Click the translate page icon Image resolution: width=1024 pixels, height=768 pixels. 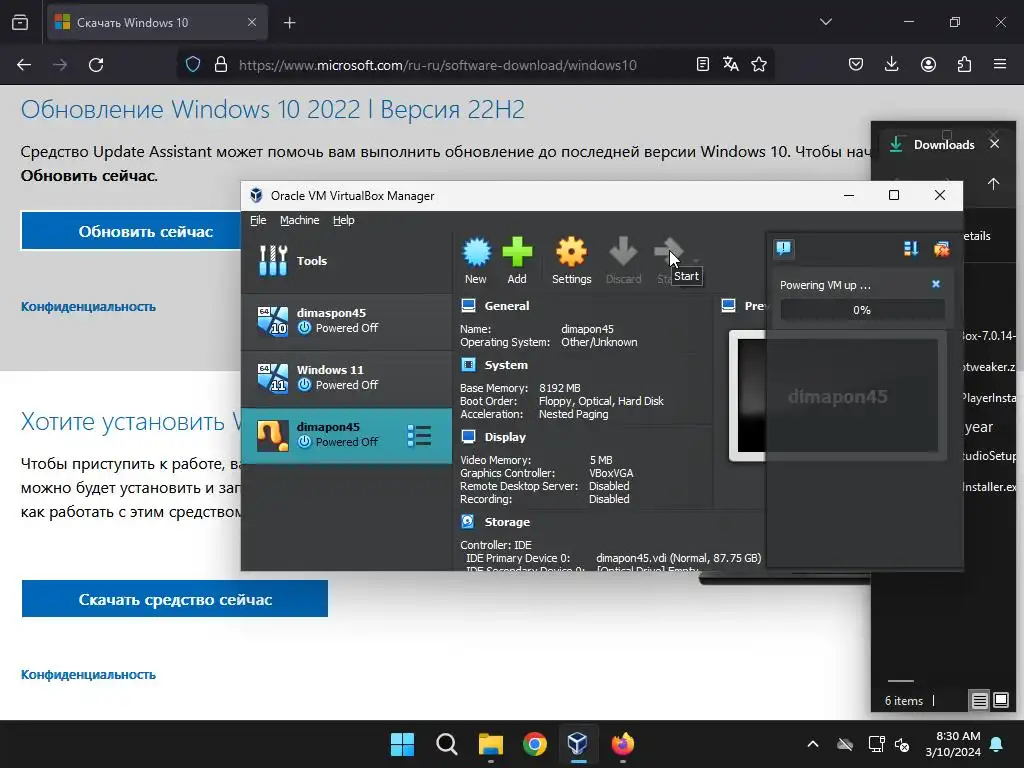pyautogui.click(x=731, y=64)
